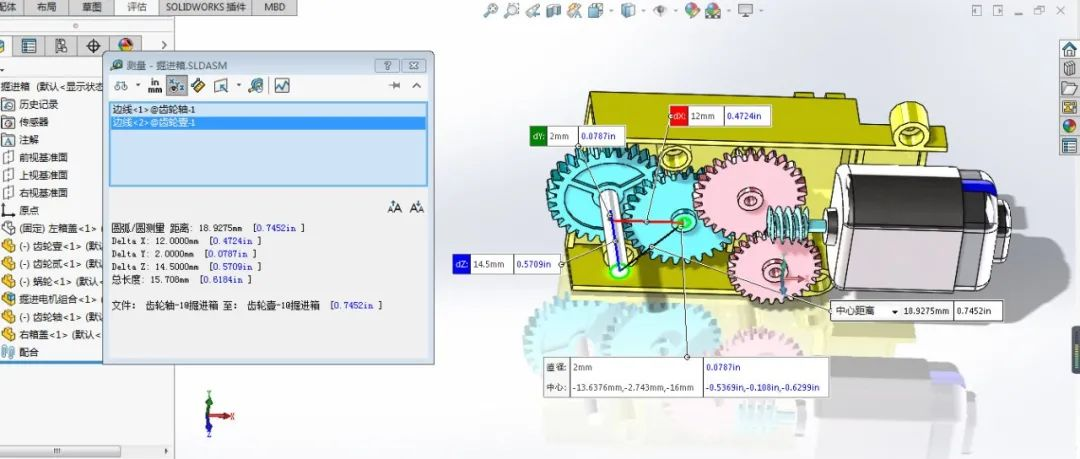Open the Edit Appearance color ball
Viewport: 1080px width, 459px height.
(691, 11)
